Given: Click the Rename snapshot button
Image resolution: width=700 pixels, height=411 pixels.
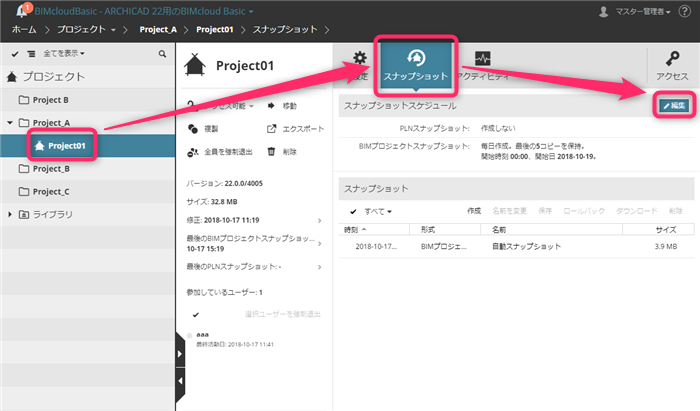Looking at the screenshot, I should tap(509, 211).
